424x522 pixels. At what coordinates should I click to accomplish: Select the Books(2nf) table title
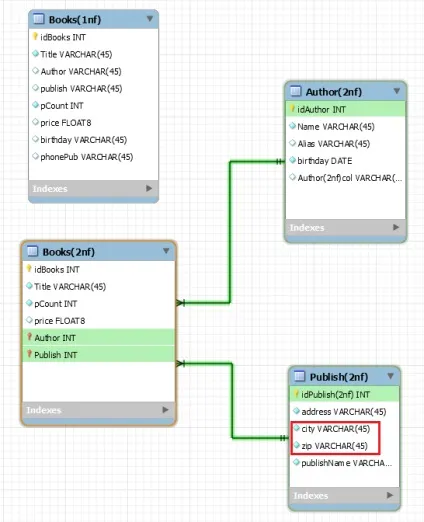[x=68, y=252]
